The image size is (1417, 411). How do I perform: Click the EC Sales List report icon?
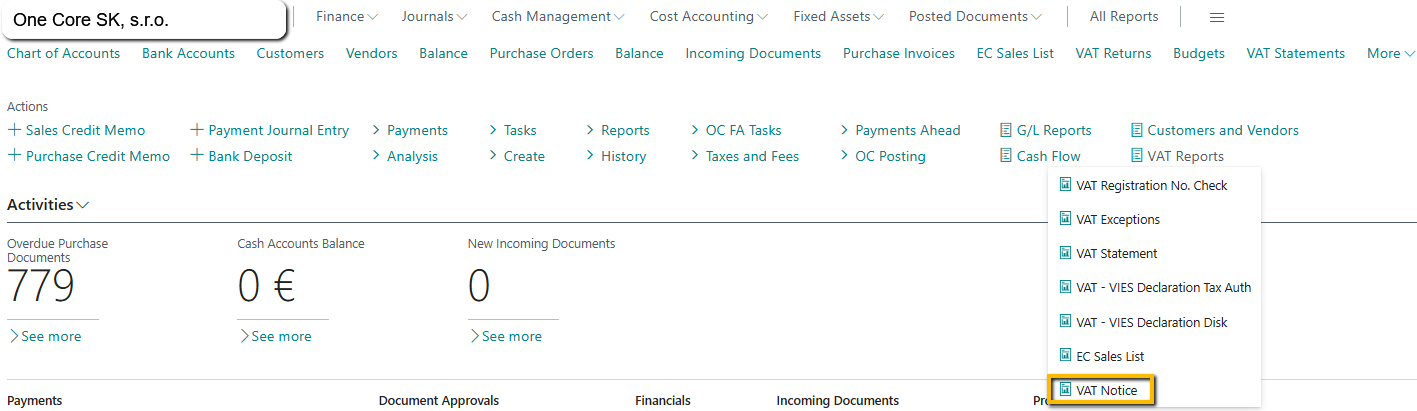tap(1066, 355)
